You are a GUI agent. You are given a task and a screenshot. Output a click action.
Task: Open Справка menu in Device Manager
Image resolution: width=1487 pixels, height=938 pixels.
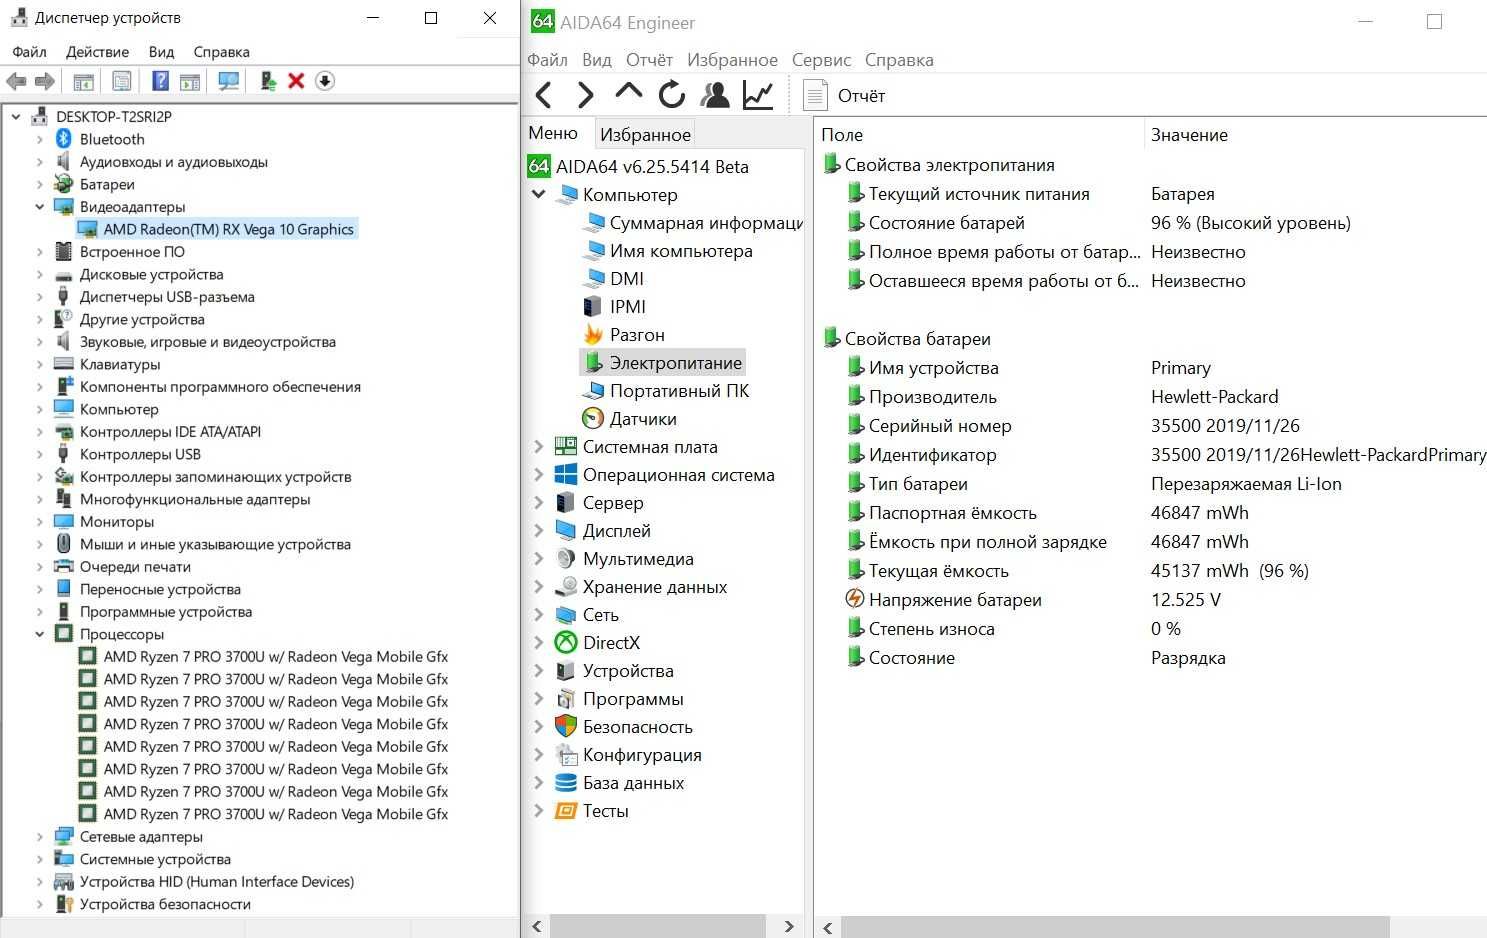coord(221,52)
